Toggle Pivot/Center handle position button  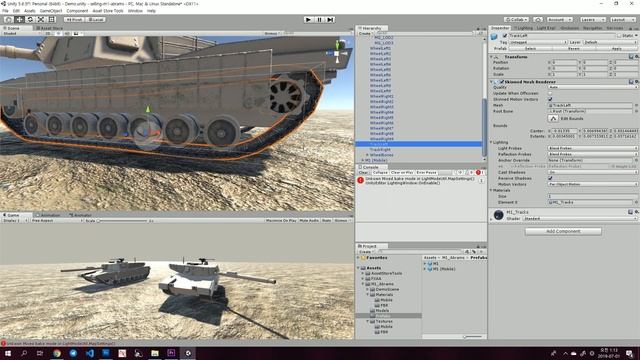tap(74, 19)
